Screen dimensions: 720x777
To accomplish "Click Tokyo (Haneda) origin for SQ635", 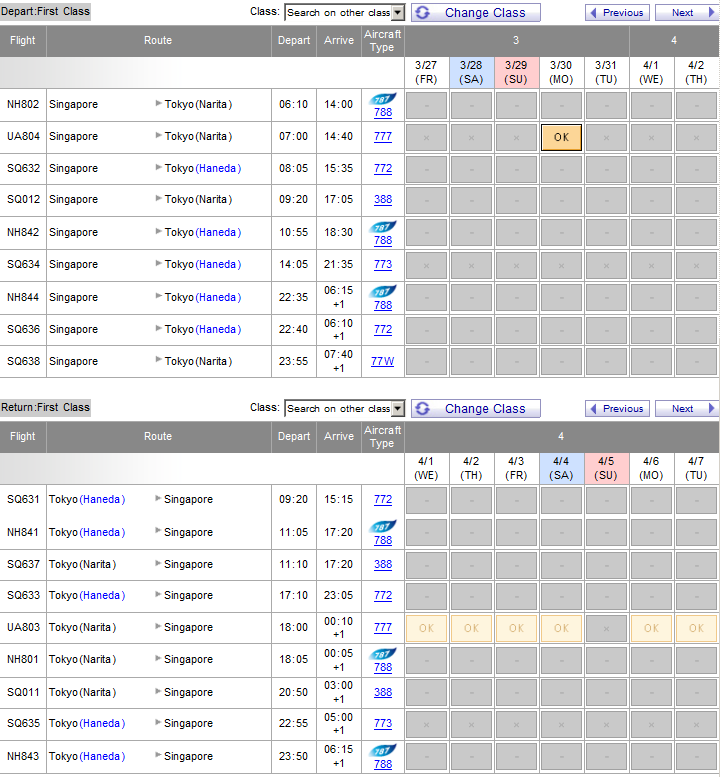I will pyautogui.click(x=87, y=723).
